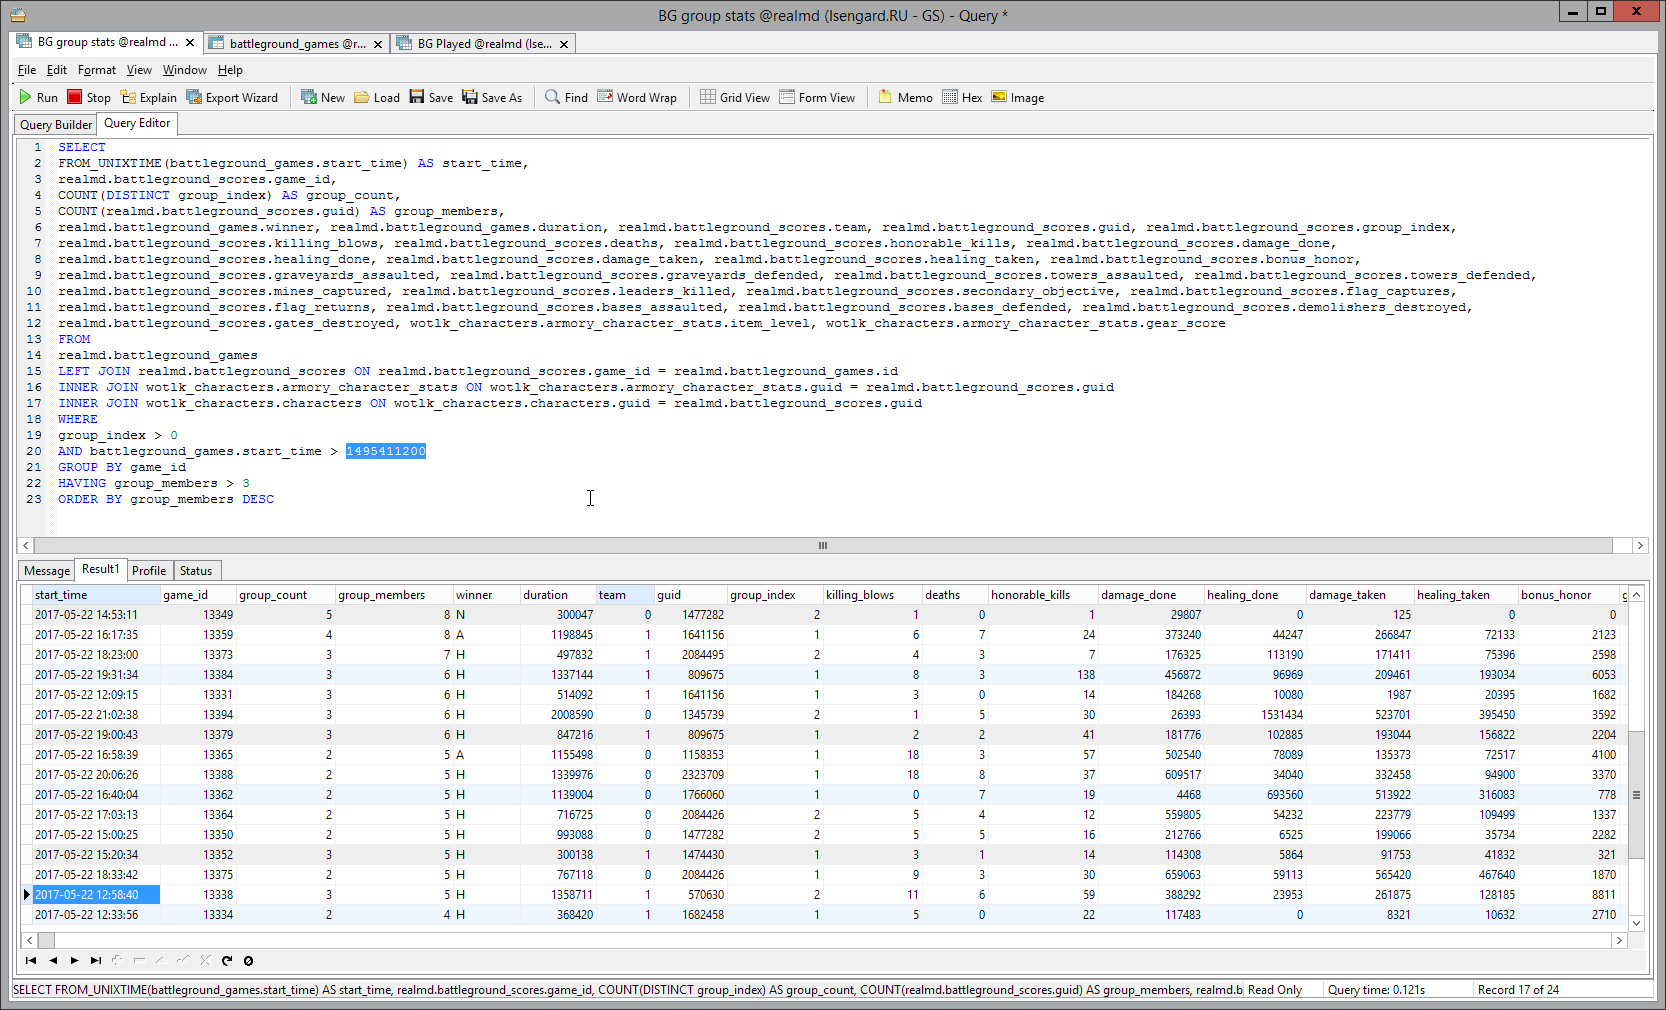Switch results to Grid View
This screenshot has height=1010, width=1666.
point(735,97)
